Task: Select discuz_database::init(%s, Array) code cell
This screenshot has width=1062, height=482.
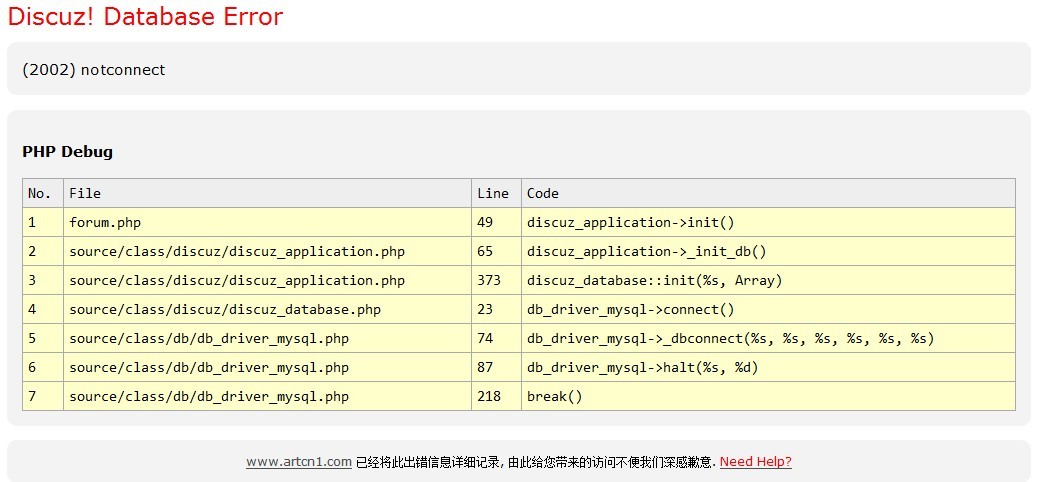Action: (x=768, y=281)
